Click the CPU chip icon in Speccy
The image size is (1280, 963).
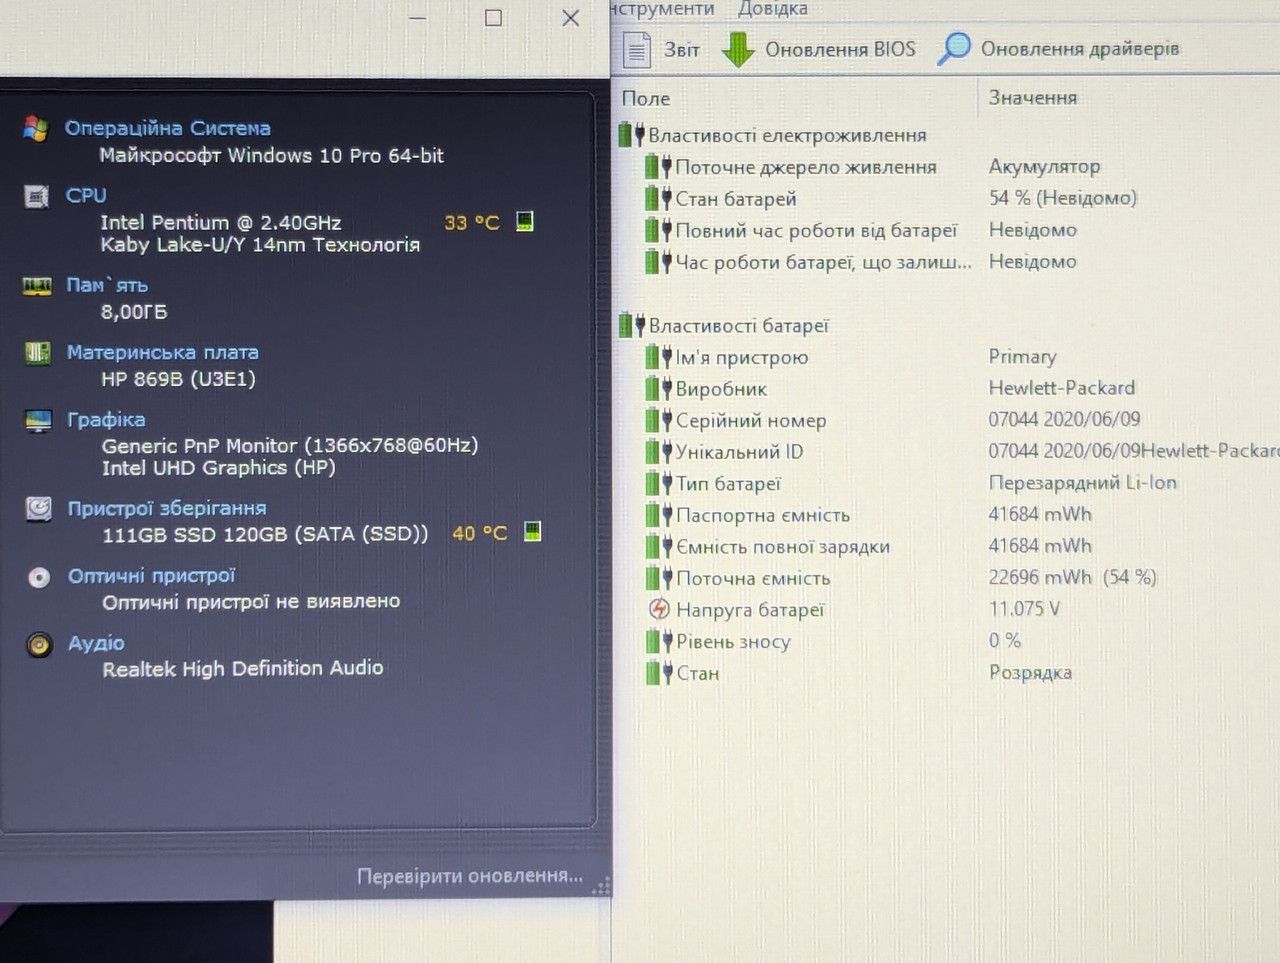(x=36, y=197)
